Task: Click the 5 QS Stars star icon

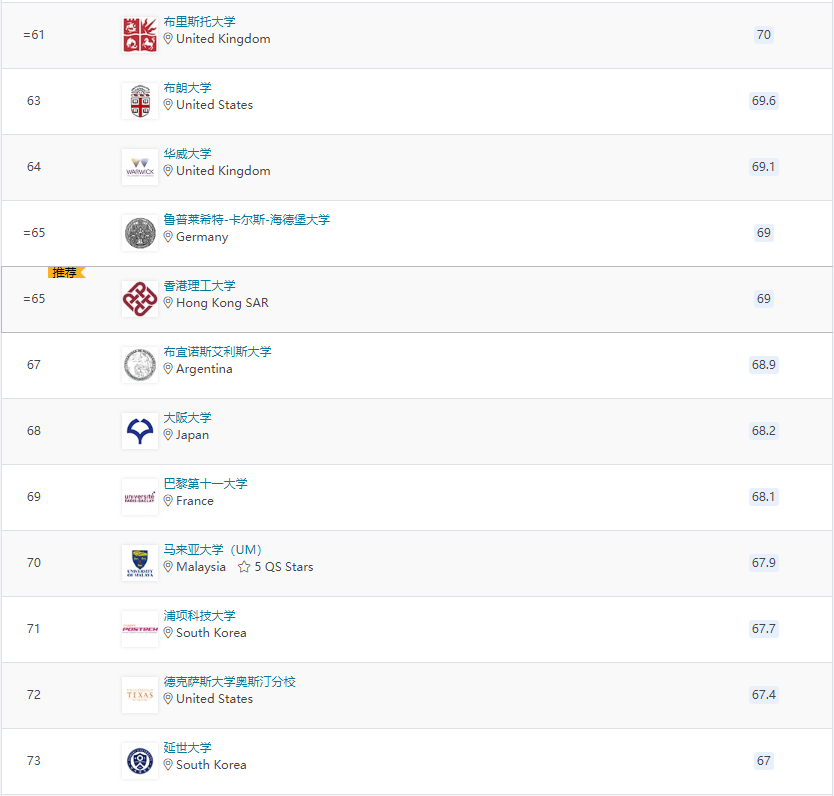Action: (244, 567)
